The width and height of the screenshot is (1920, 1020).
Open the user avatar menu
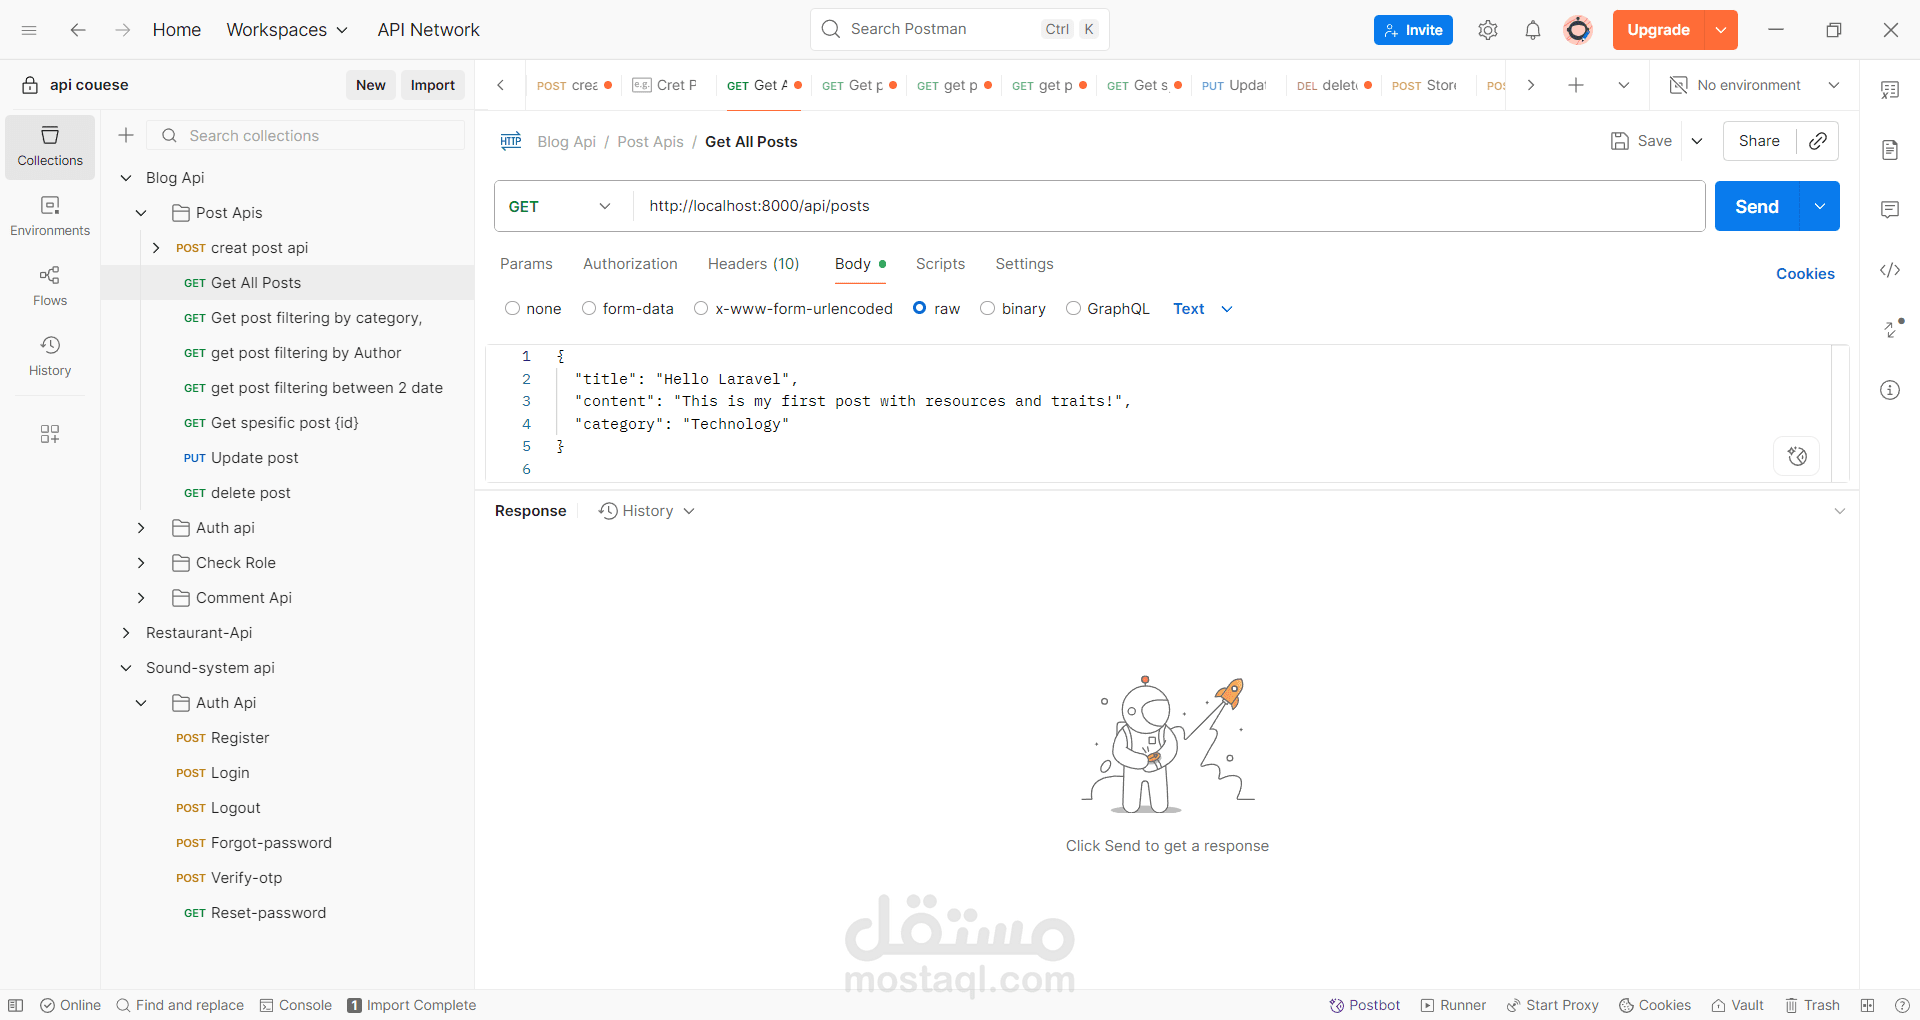(1578, 30)
